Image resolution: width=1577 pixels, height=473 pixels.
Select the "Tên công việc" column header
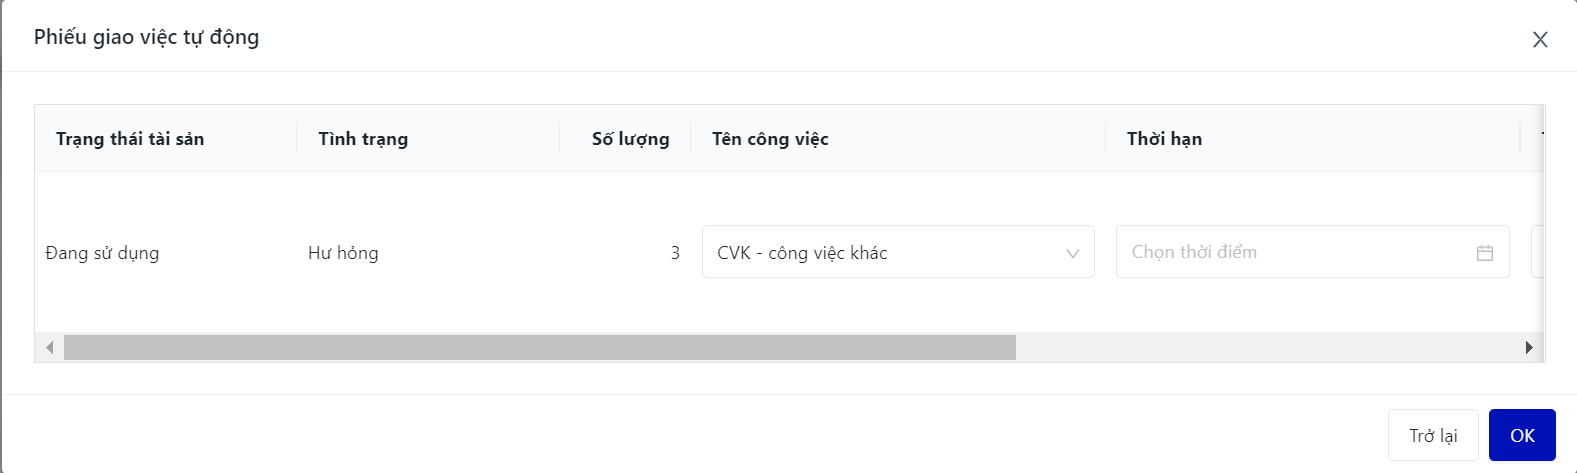tap(770, 139)
